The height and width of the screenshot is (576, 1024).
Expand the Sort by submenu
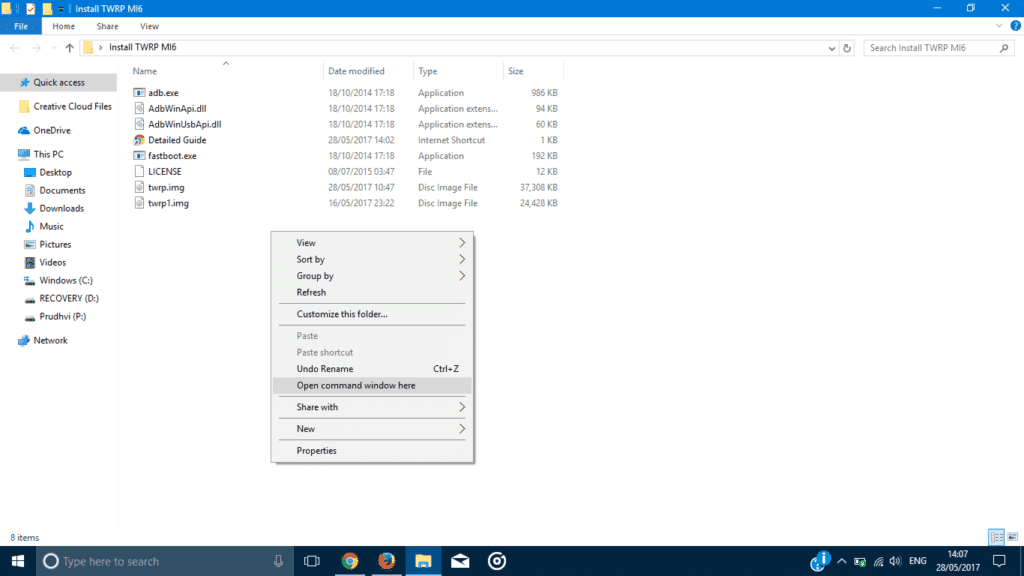(372, 259)
